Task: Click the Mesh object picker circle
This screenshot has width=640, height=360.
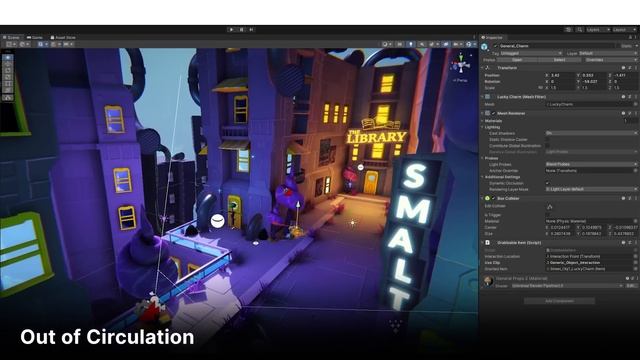Action: point(635,104)
